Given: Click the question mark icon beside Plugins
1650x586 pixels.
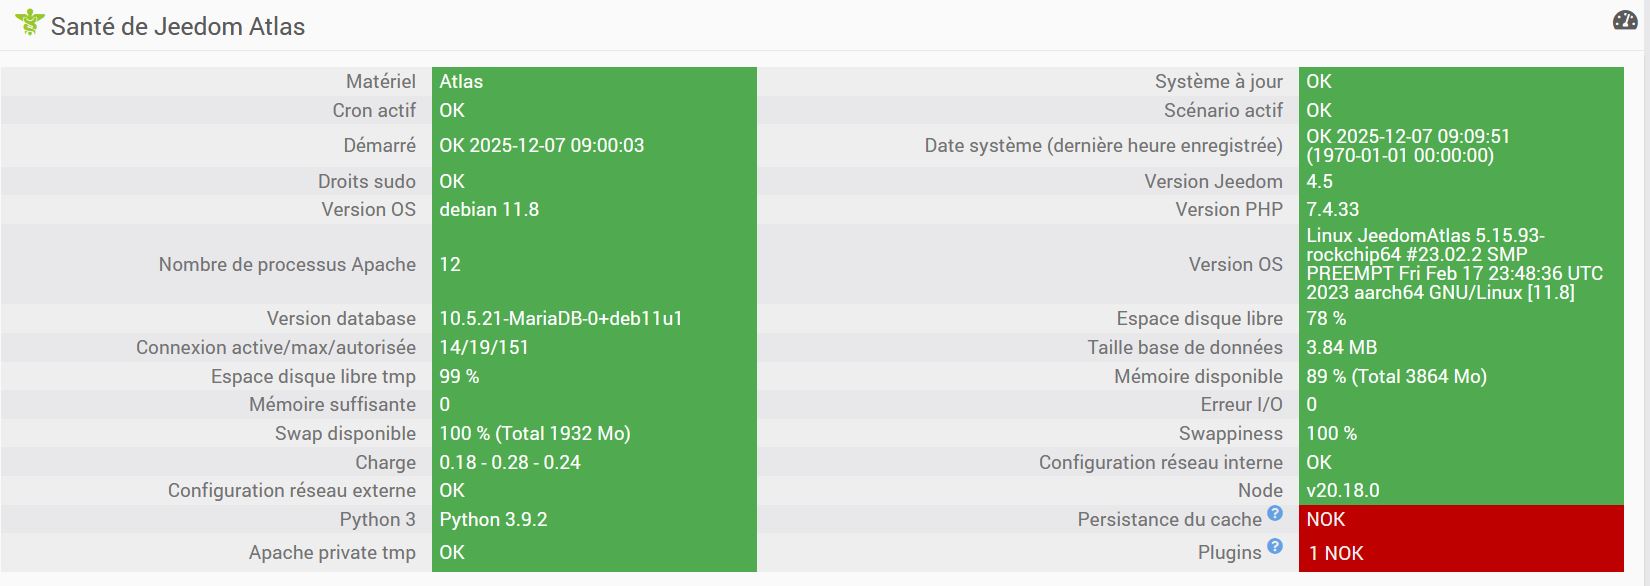Looking at the screenshot, I should [1275, 546].
